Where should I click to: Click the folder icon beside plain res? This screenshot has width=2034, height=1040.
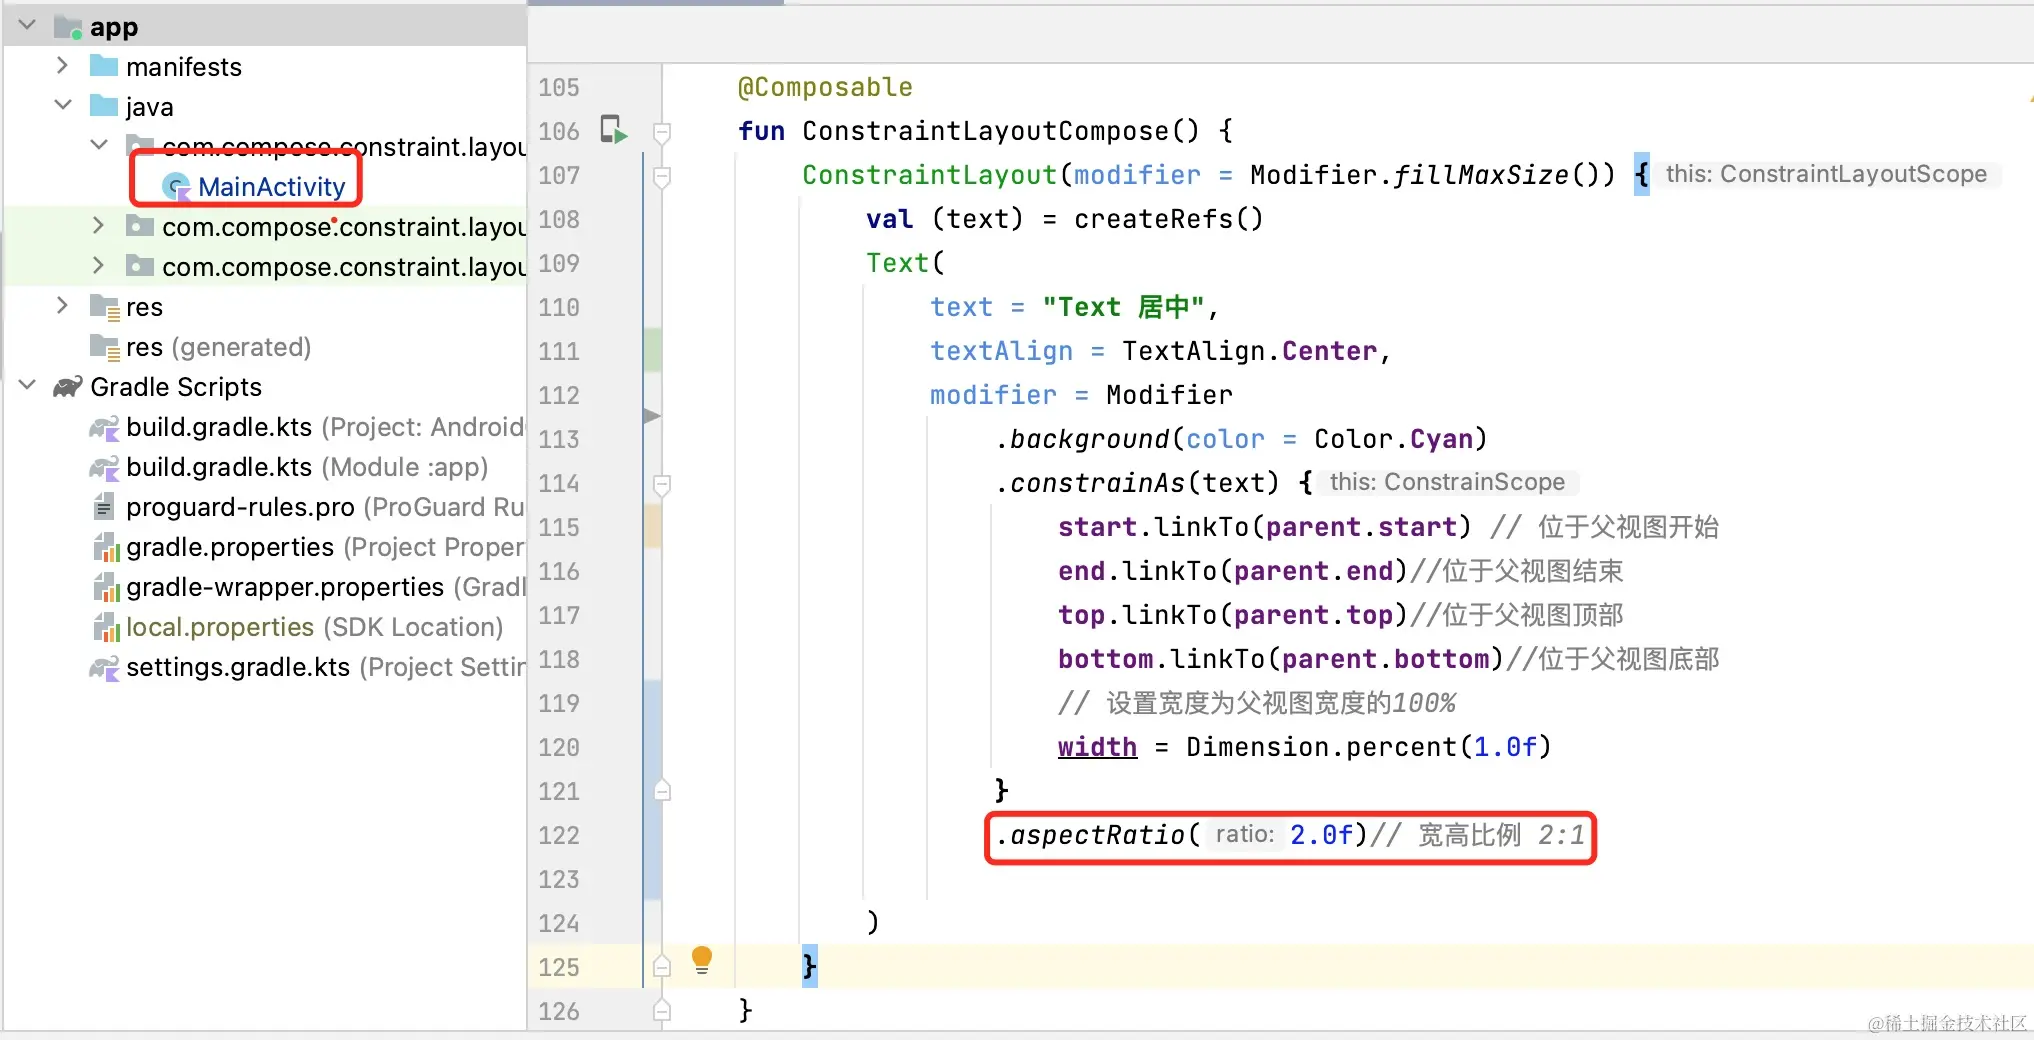tap(104, 307)
